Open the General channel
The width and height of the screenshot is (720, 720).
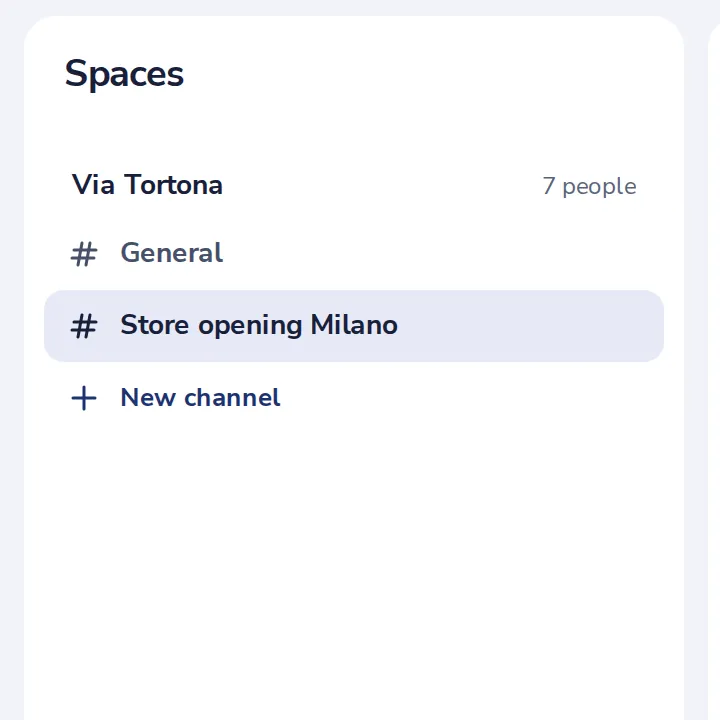pos(354,253)
